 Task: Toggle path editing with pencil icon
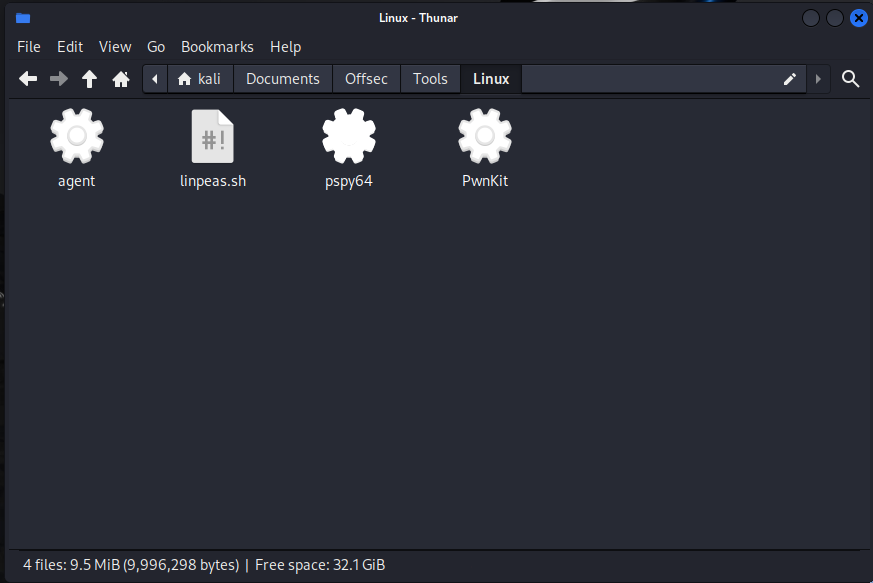point(789,79)
